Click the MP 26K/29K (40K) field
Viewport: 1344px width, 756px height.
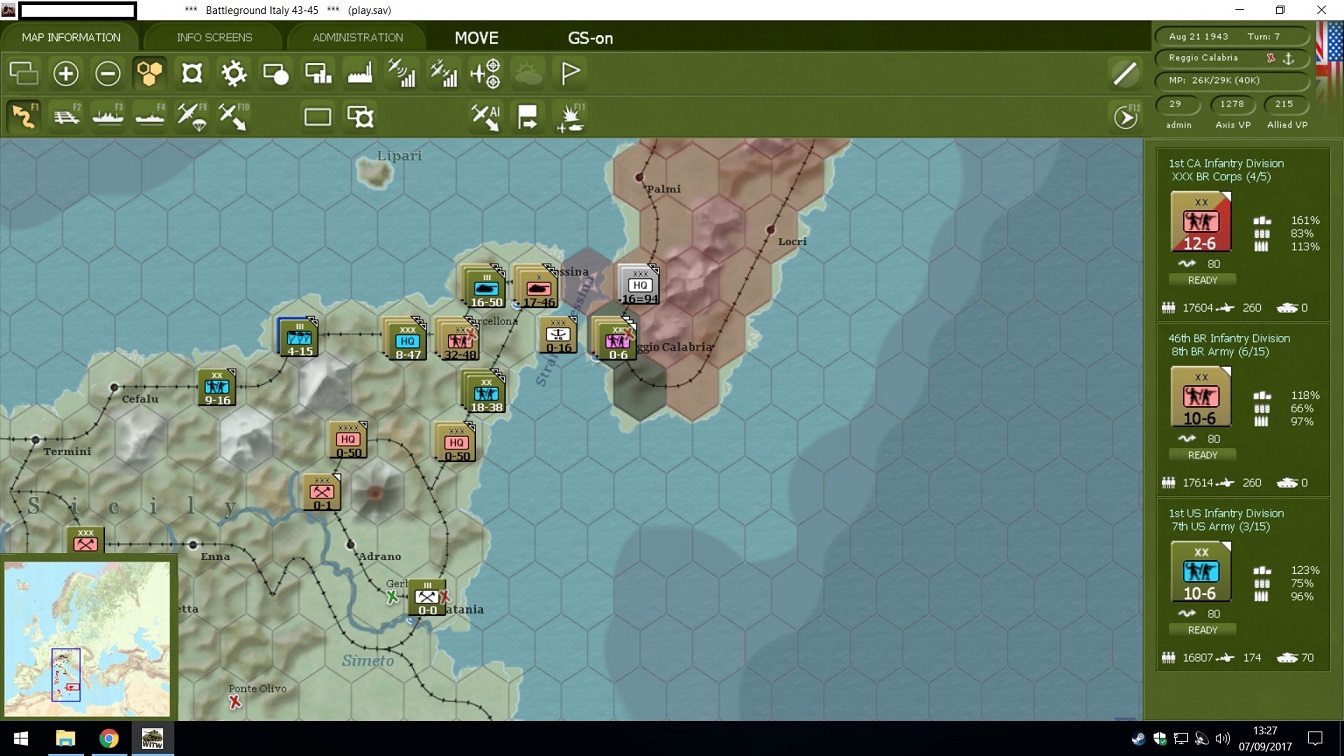coord(1233,80)
